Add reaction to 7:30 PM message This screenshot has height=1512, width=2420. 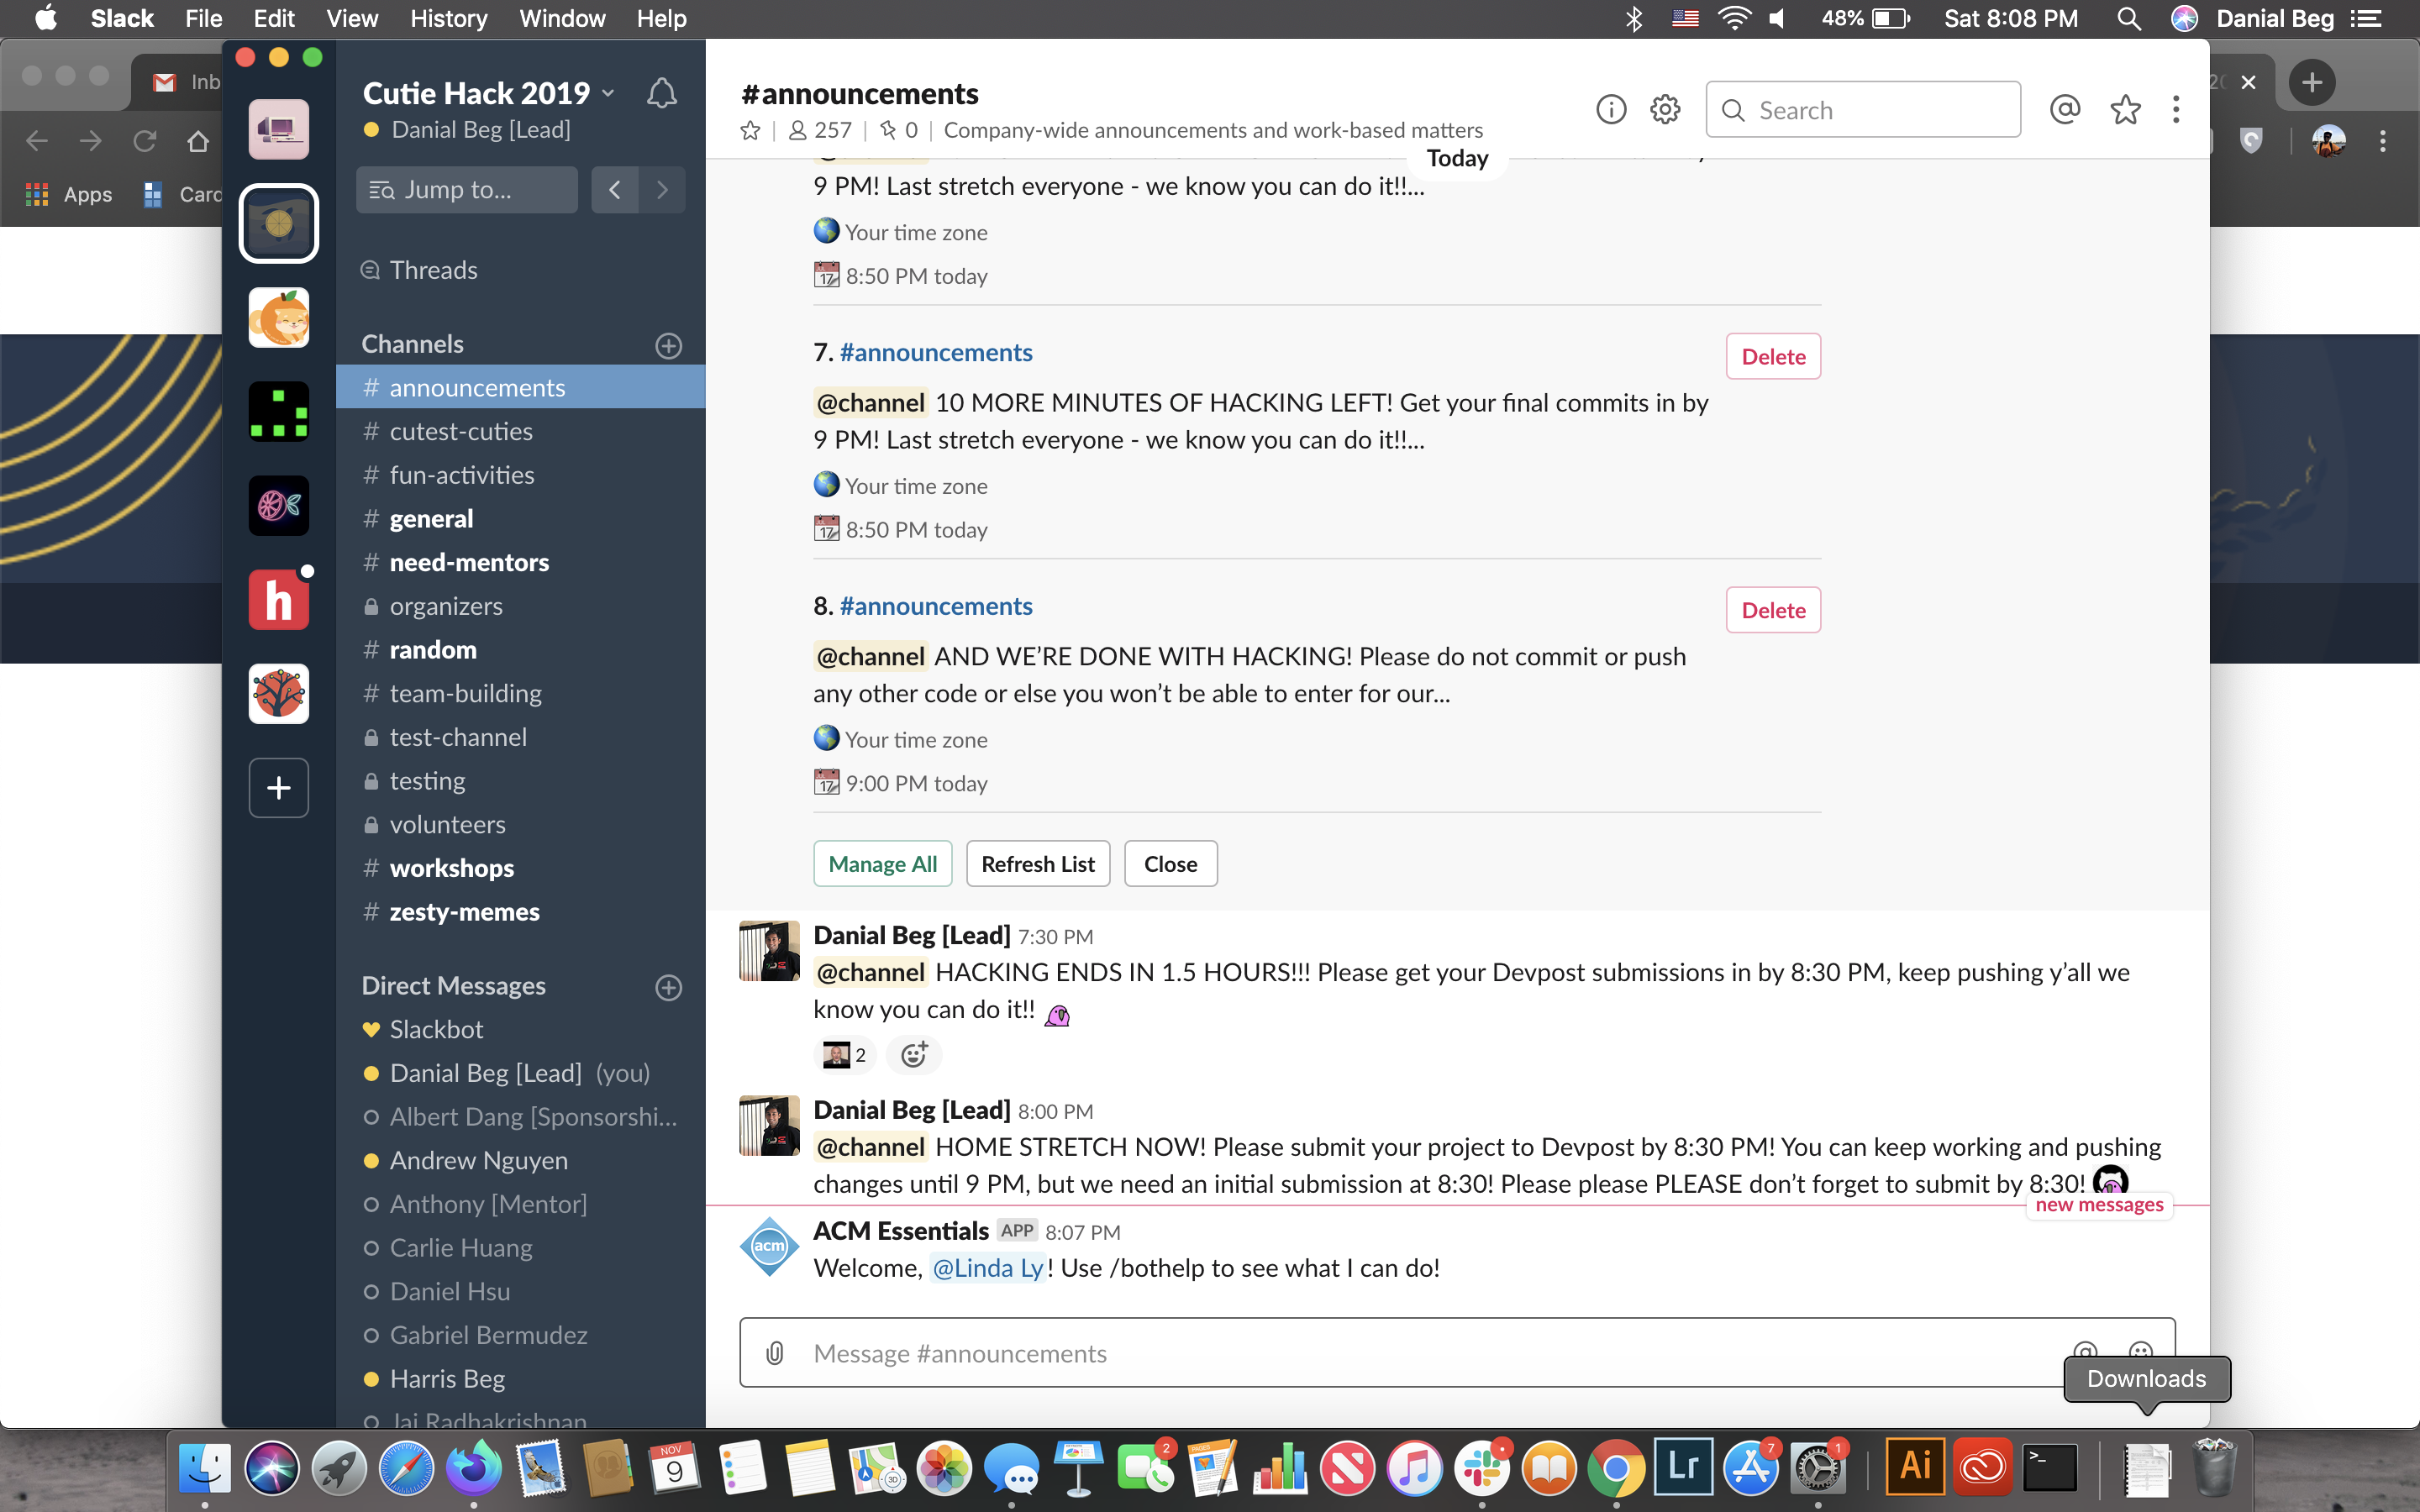click(x=913, y=1055)
